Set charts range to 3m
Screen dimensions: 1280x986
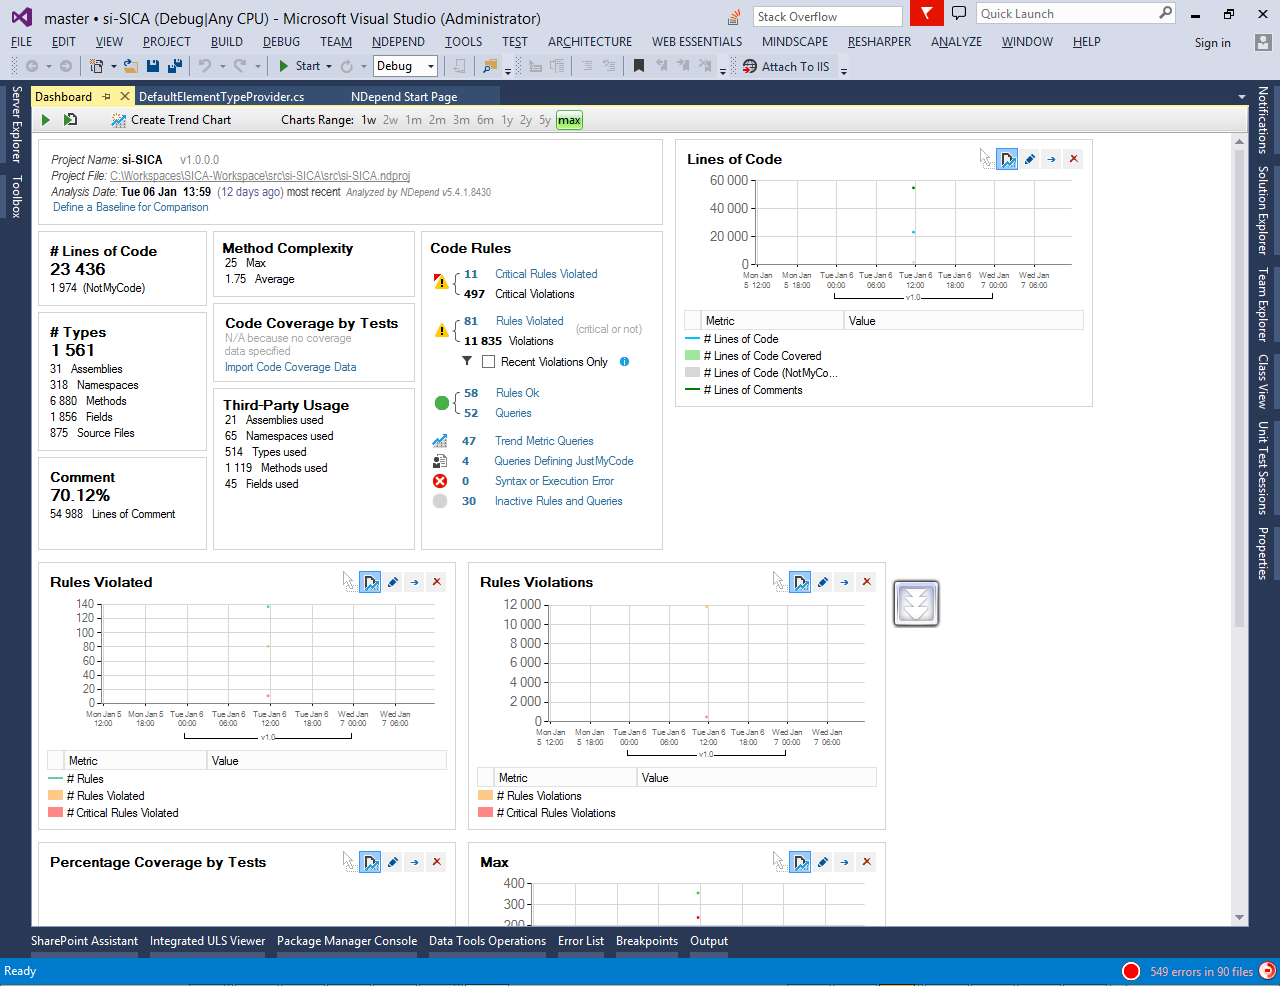click(461, 120)
